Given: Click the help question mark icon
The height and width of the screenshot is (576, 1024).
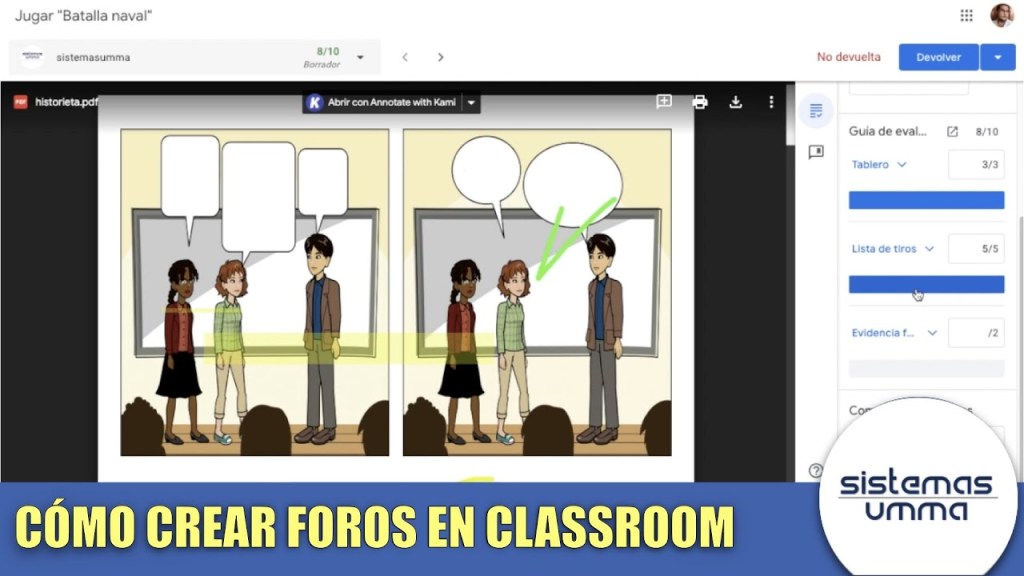Looking at the screenshot, I should click(x=816, y=470).
